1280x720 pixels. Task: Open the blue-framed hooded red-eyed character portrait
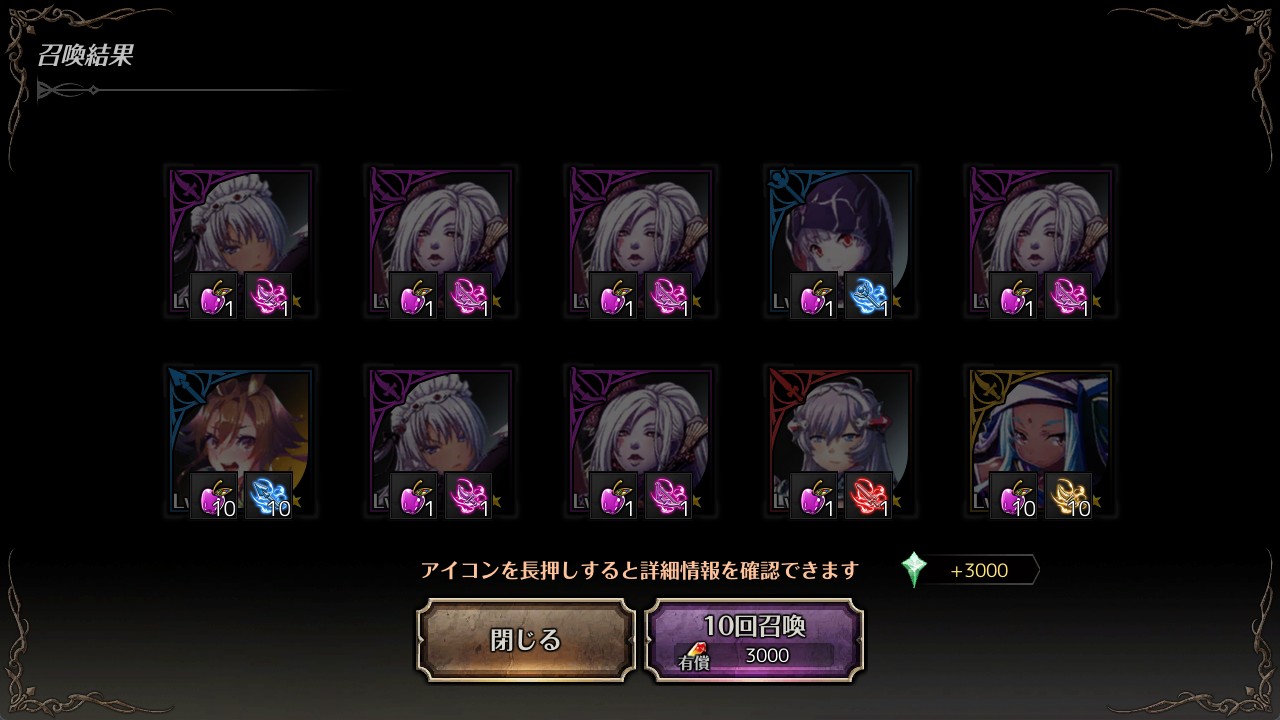(x=841, y=242)
